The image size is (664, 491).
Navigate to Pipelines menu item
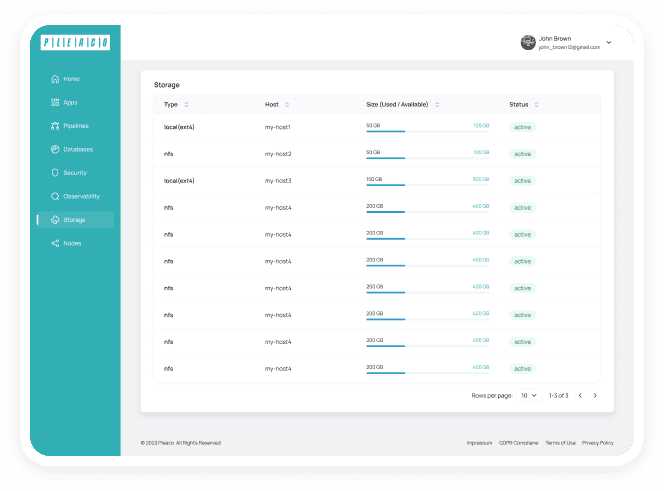pos(76,126)
